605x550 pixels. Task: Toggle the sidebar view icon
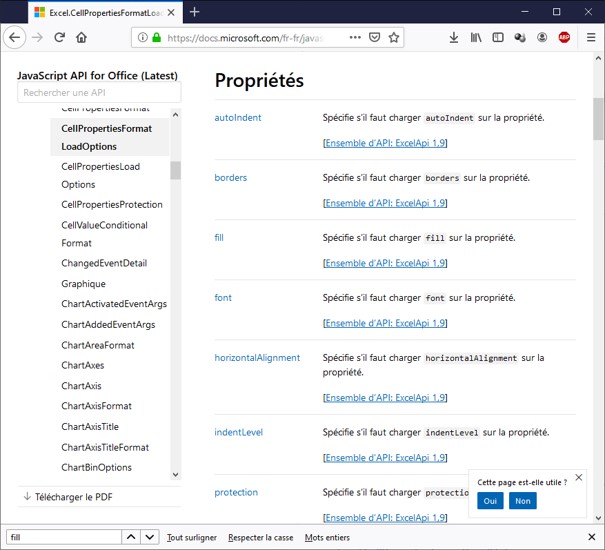(x=498, y=37)
